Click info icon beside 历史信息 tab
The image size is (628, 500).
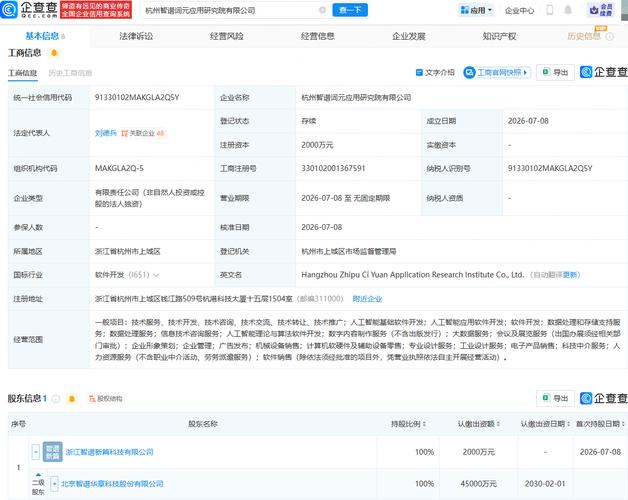tap(610, 37)
